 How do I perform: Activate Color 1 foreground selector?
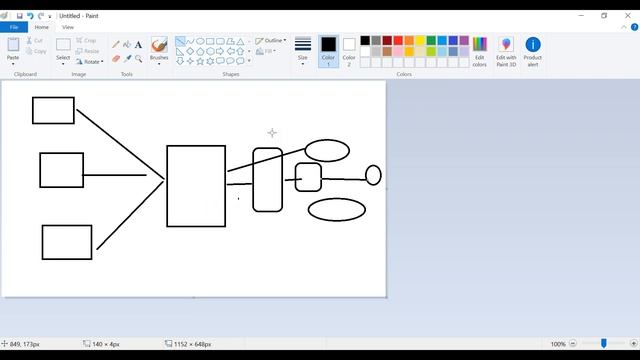click(x=329, y=51)
